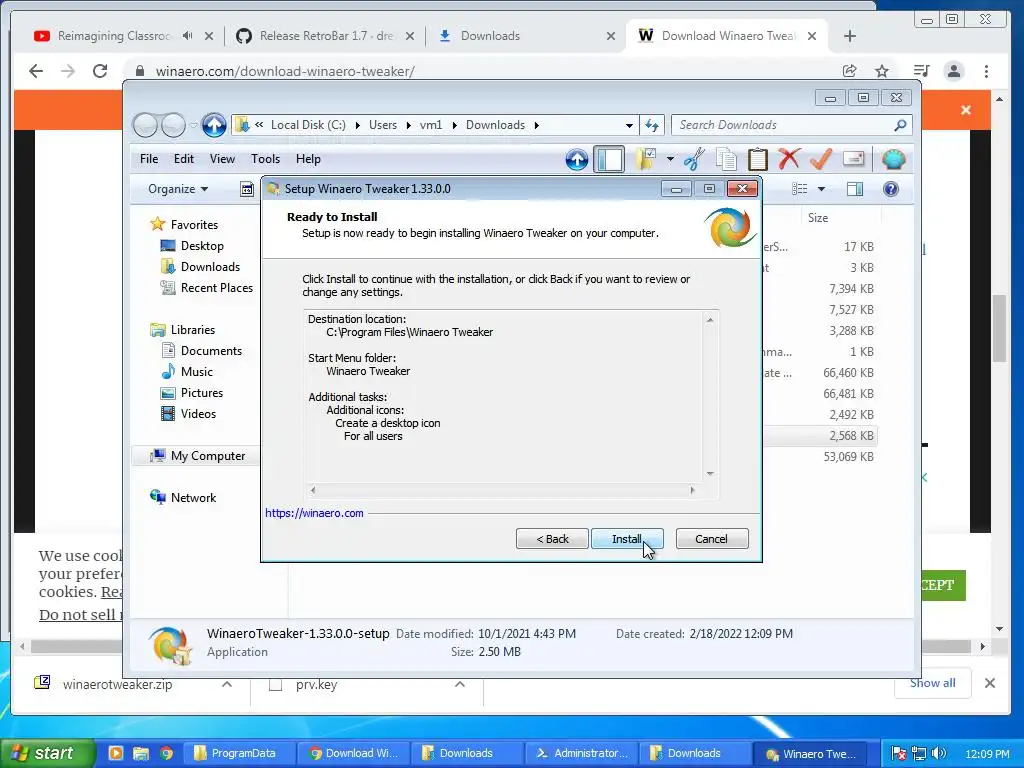This screenshot has width=1024, height=768.
Task: Select Desktop under Favorites
Action: pyautogui.click(x=202, y=246)
